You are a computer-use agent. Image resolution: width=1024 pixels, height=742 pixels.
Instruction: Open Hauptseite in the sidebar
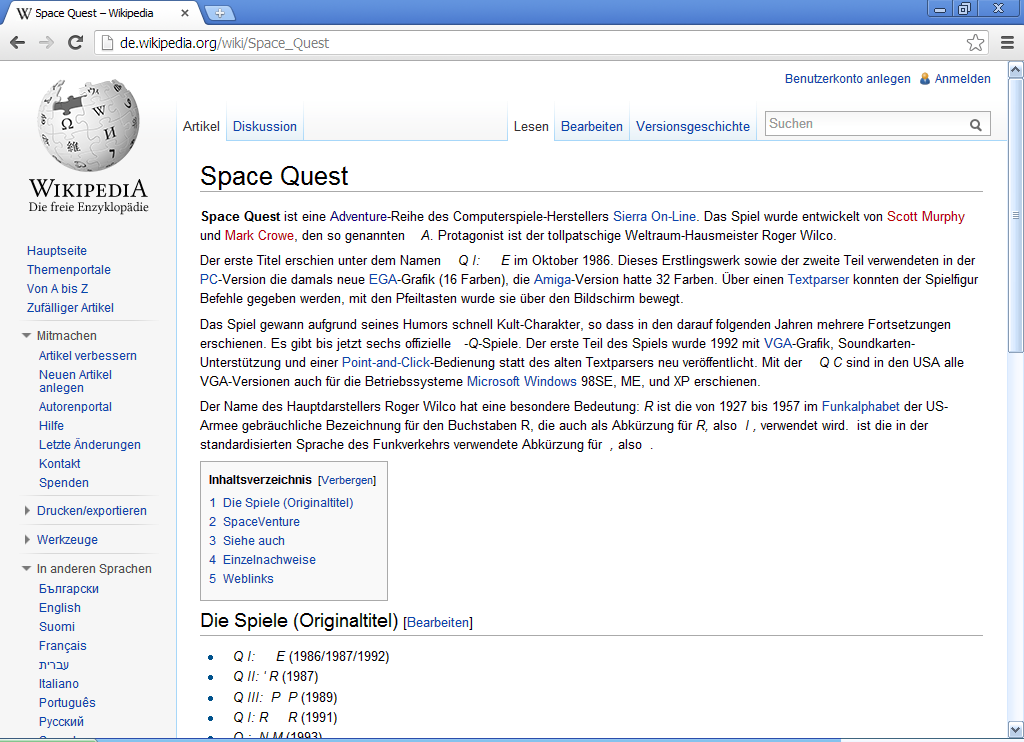coord(57,251)
